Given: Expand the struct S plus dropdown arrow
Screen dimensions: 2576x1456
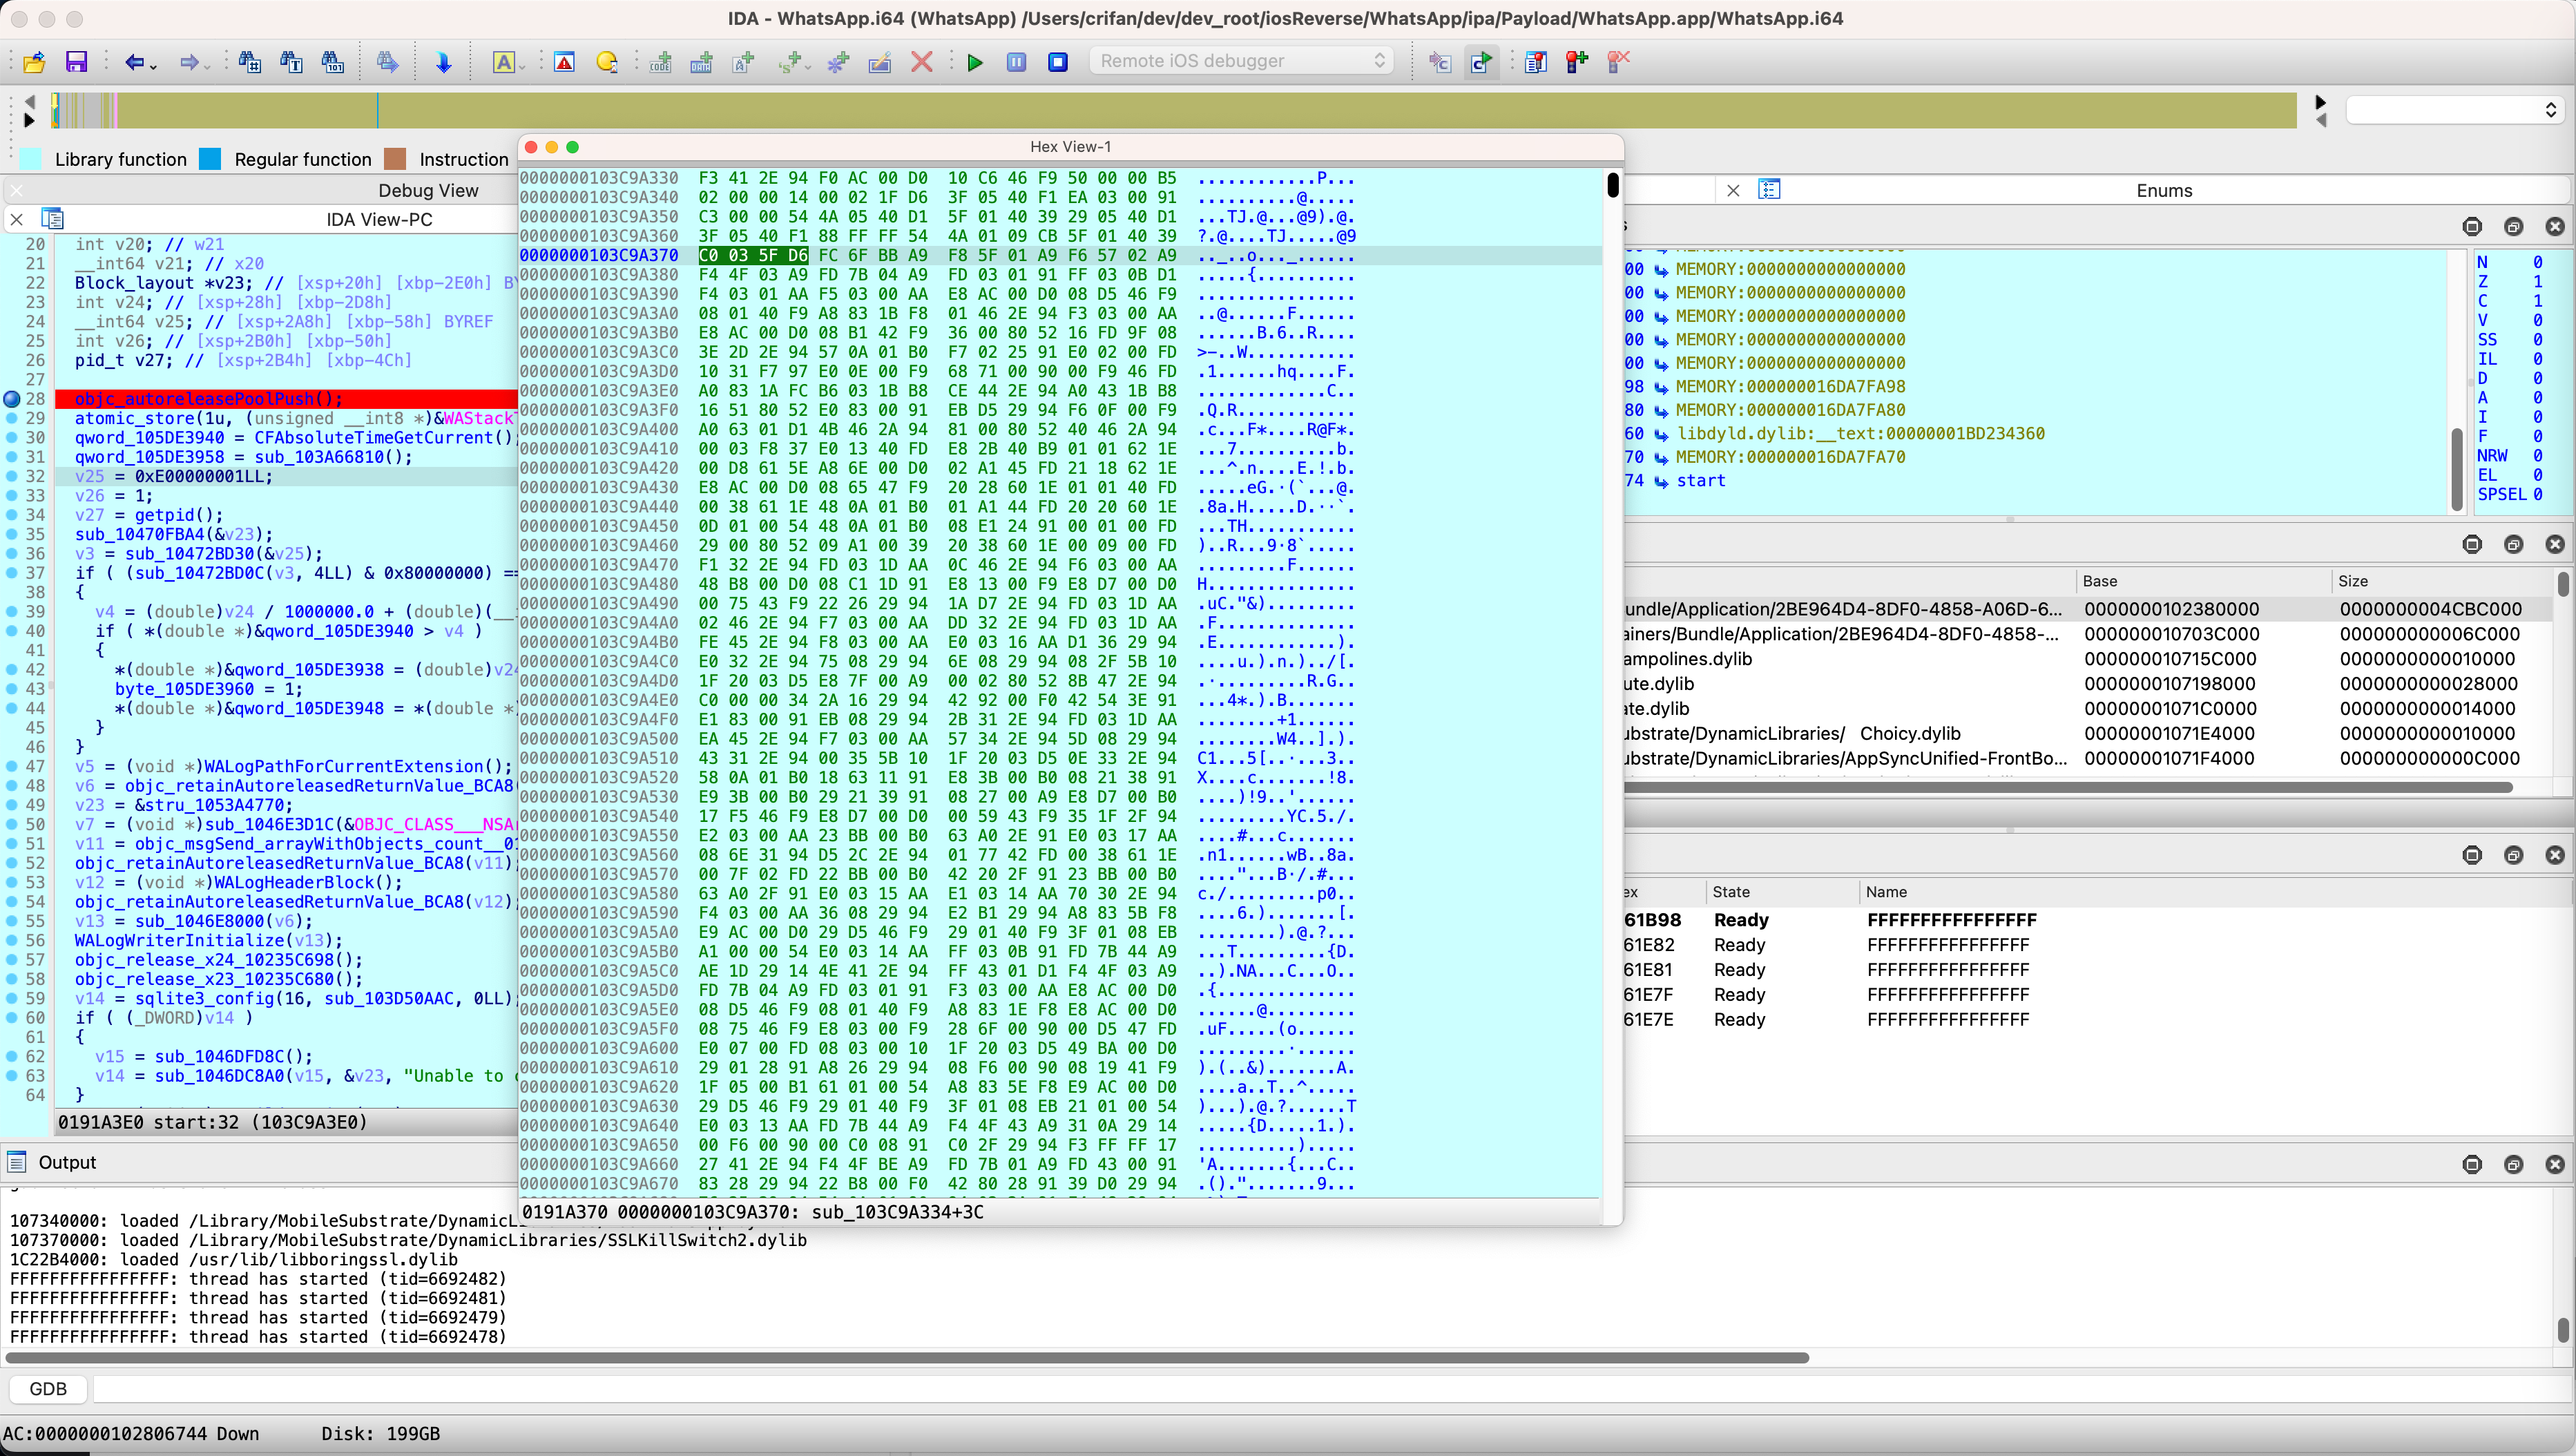Looking at the screenshot, I should pos(808,66).
